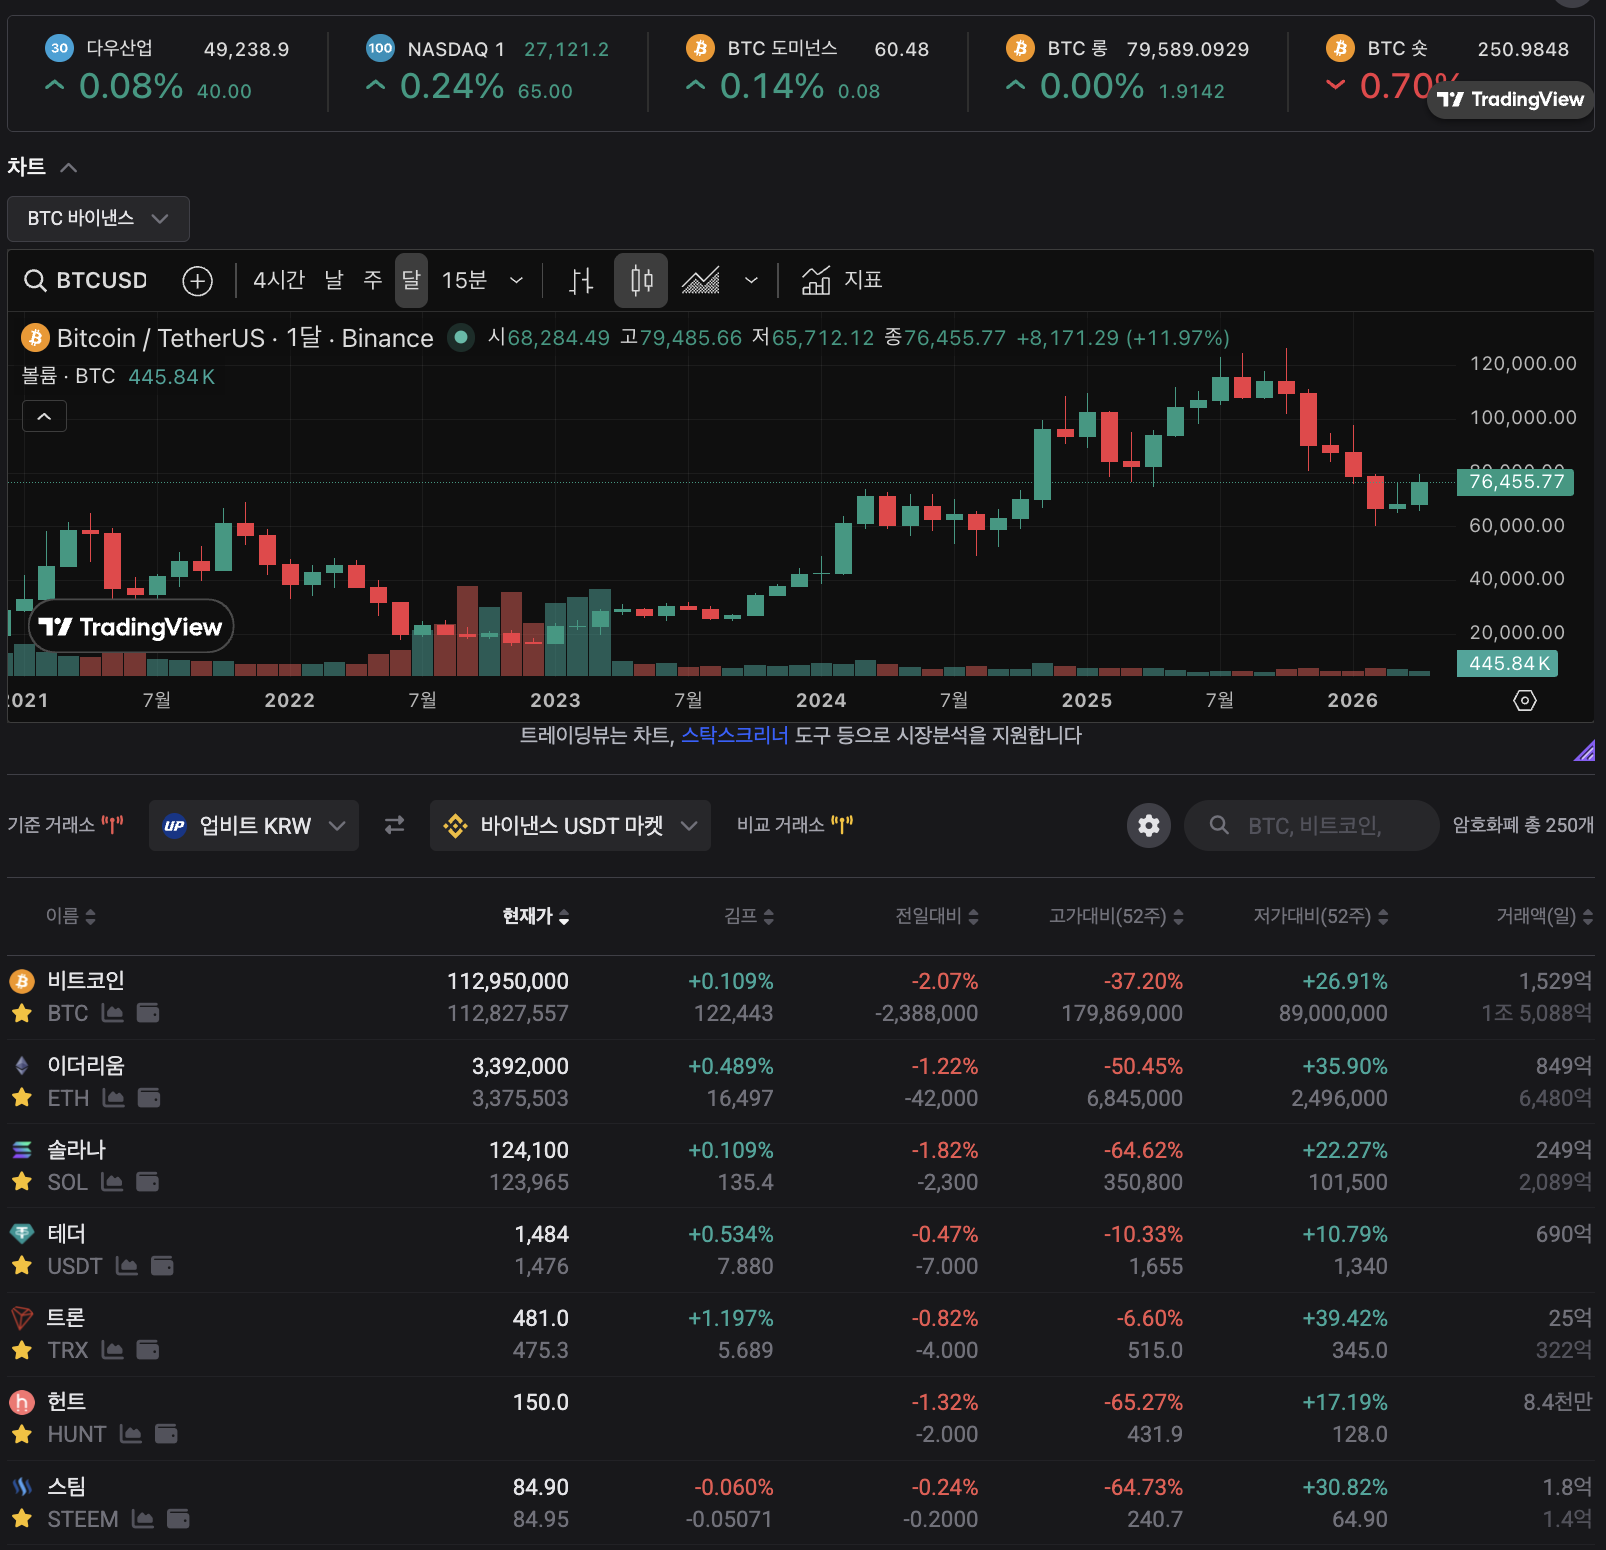This screenshot has width=1606, height=1550.
Task: Sort the table by 고가대비(52주) column
Action: [1116, 916]
